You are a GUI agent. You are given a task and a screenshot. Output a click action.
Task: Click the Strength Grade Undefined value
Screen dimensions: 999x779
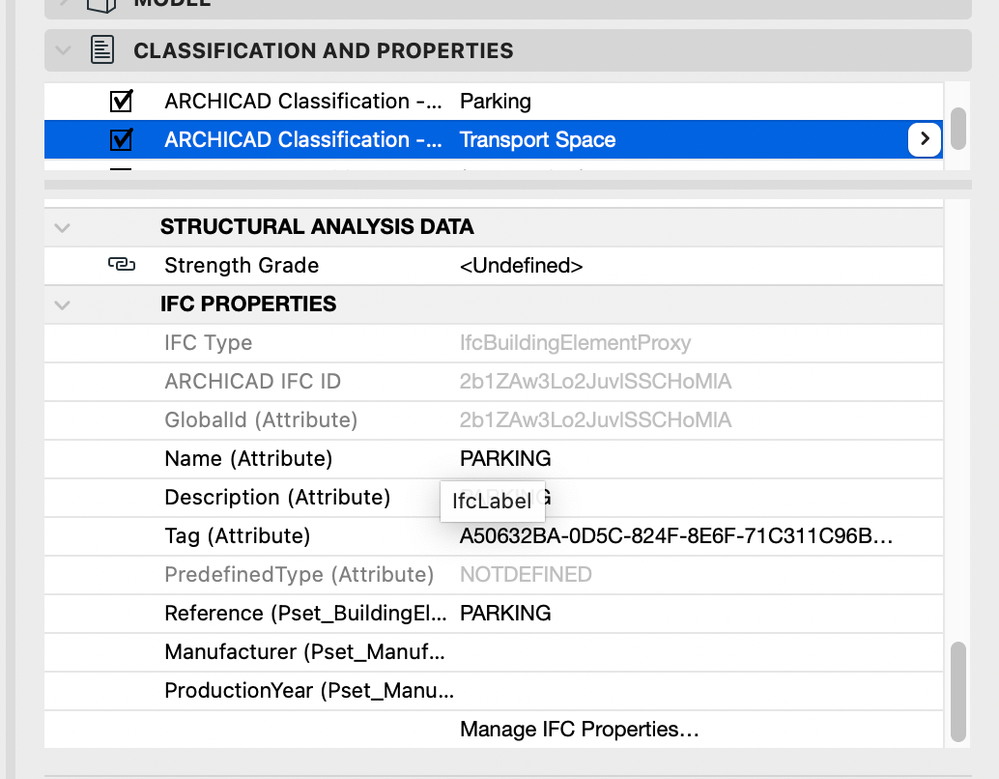(521, 265)
